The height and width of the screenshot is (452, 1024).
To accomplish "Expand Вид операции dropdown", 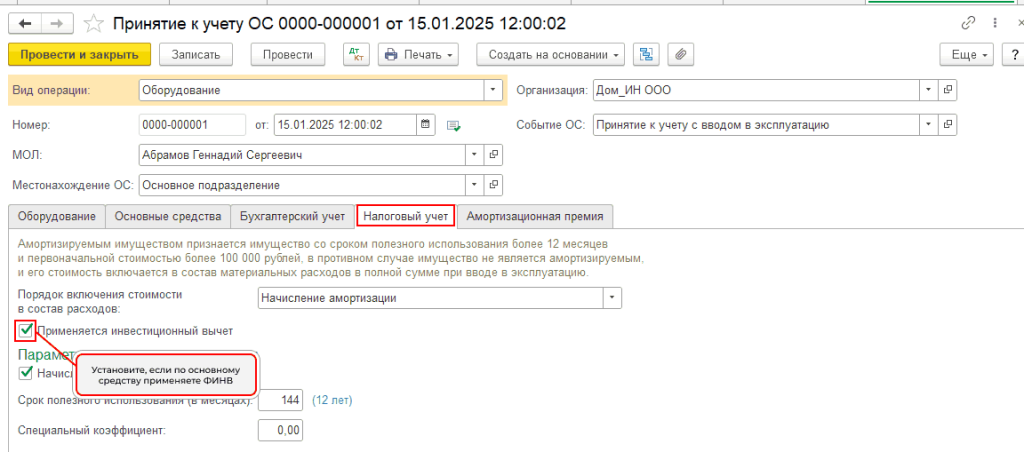I will point(492,90).
